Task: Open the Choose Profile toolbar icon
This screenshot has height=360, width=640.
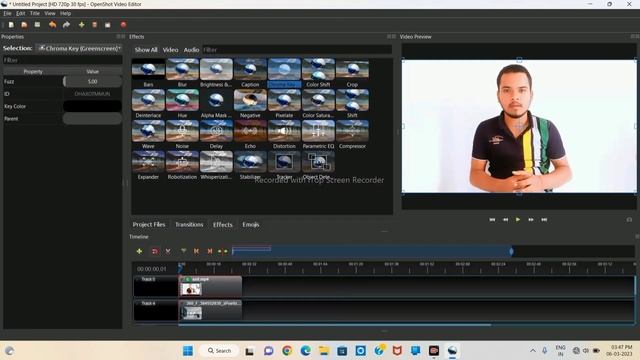Action: click(95, 25)
